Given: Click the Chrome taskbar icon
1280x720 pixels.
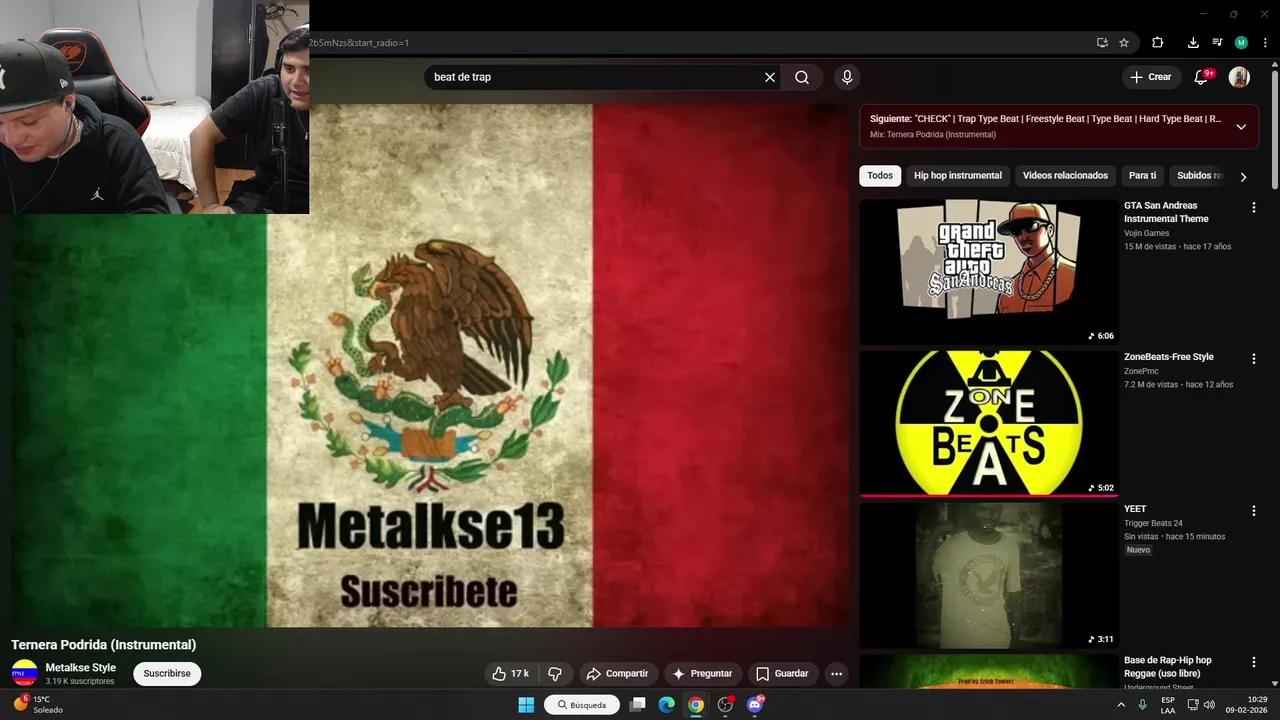Looking at the screenshot, I should pos(696,705).
